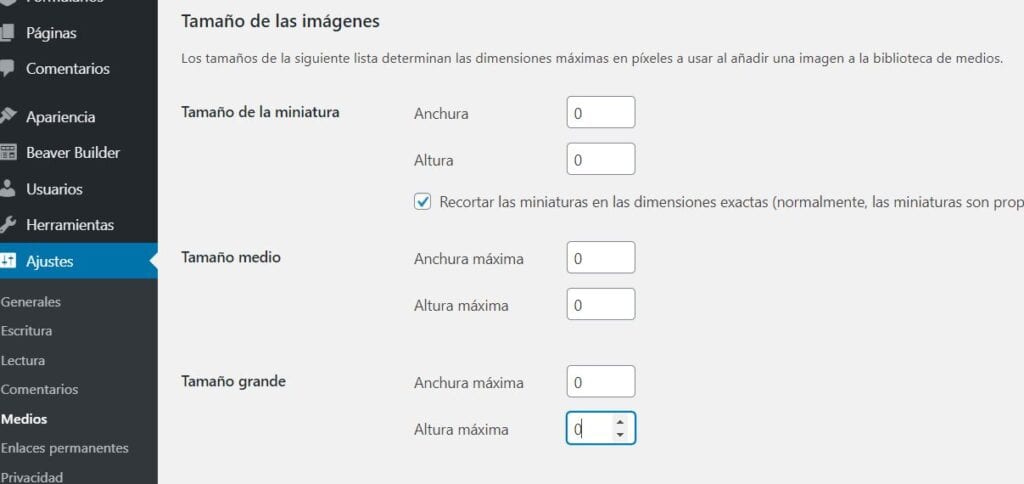Decrease Altura máxima using down stepper arrow

click(x=620, y=434)
